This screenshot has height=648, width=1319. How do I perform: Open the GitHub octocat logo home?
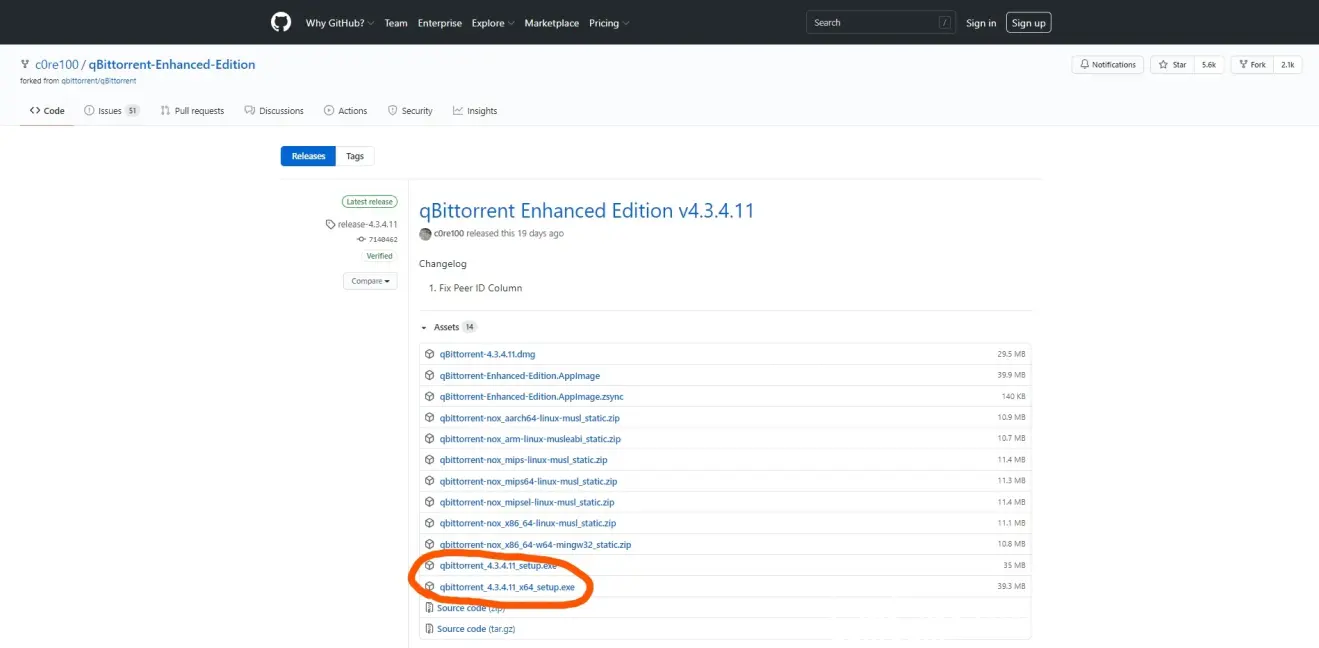[280, 22]
